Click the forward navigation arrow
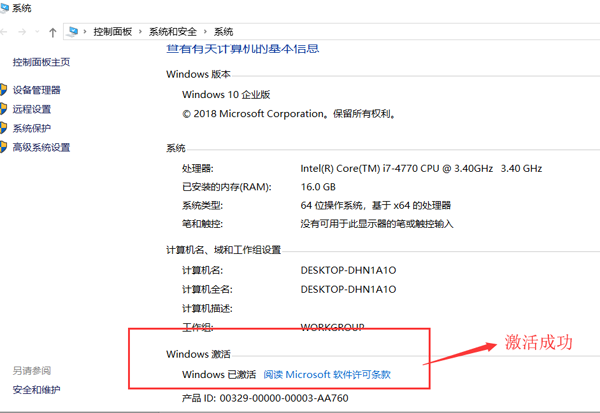The image size is (600, 413). (x=22, y=32)
